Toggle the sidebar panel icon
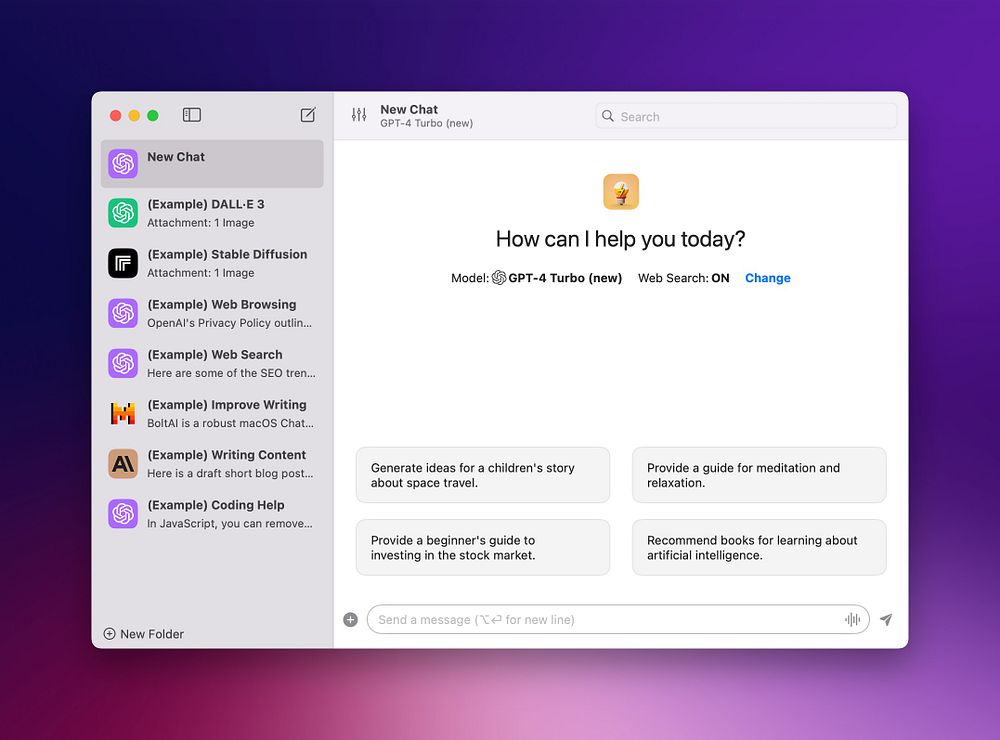Image resolution: width=1000 pixels, height=740 pixels. click(x=192, y=115)
